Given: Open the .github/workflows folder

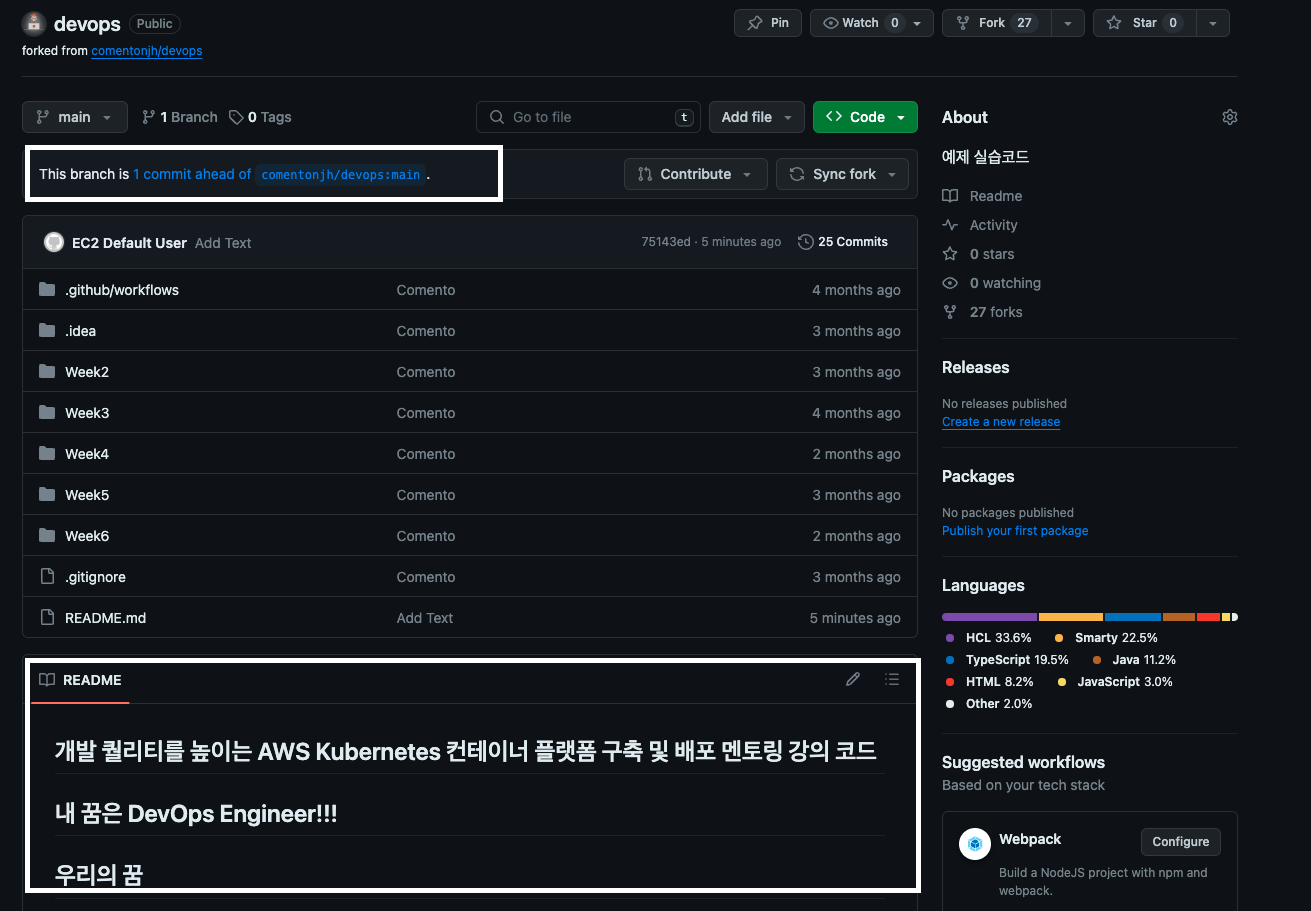Looking at the screenshot, I should click(122, 290).
